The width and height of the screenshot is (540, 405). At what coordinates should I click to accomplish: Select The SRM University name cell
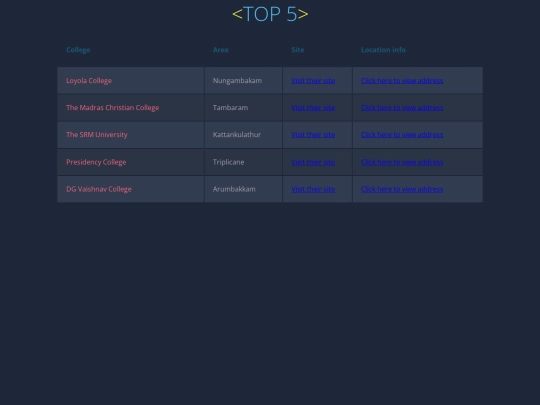point(131,135)
